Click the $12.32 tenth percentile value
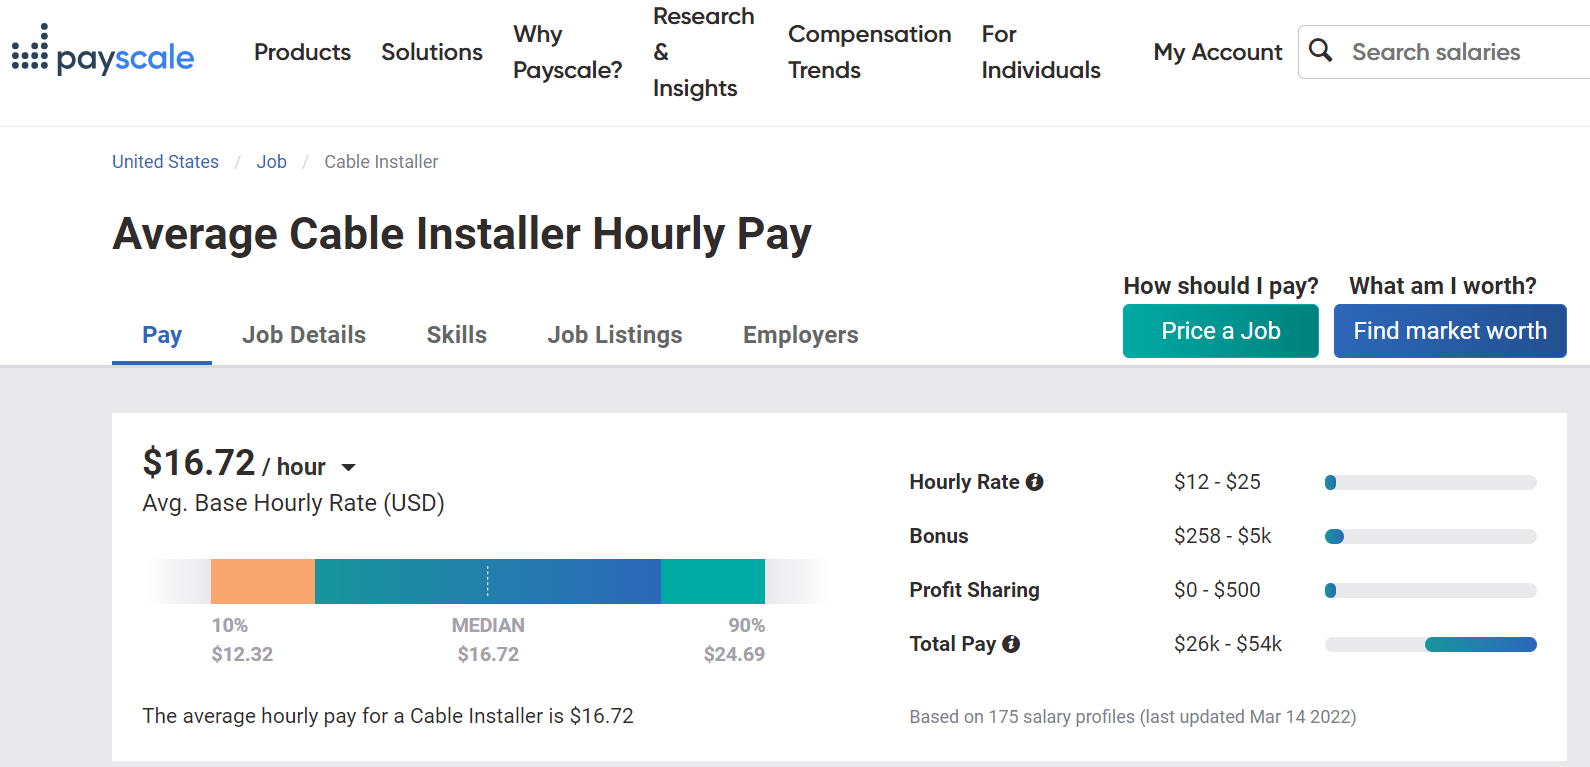Screen dimensions: 1590x767 (x=242, y=654)
